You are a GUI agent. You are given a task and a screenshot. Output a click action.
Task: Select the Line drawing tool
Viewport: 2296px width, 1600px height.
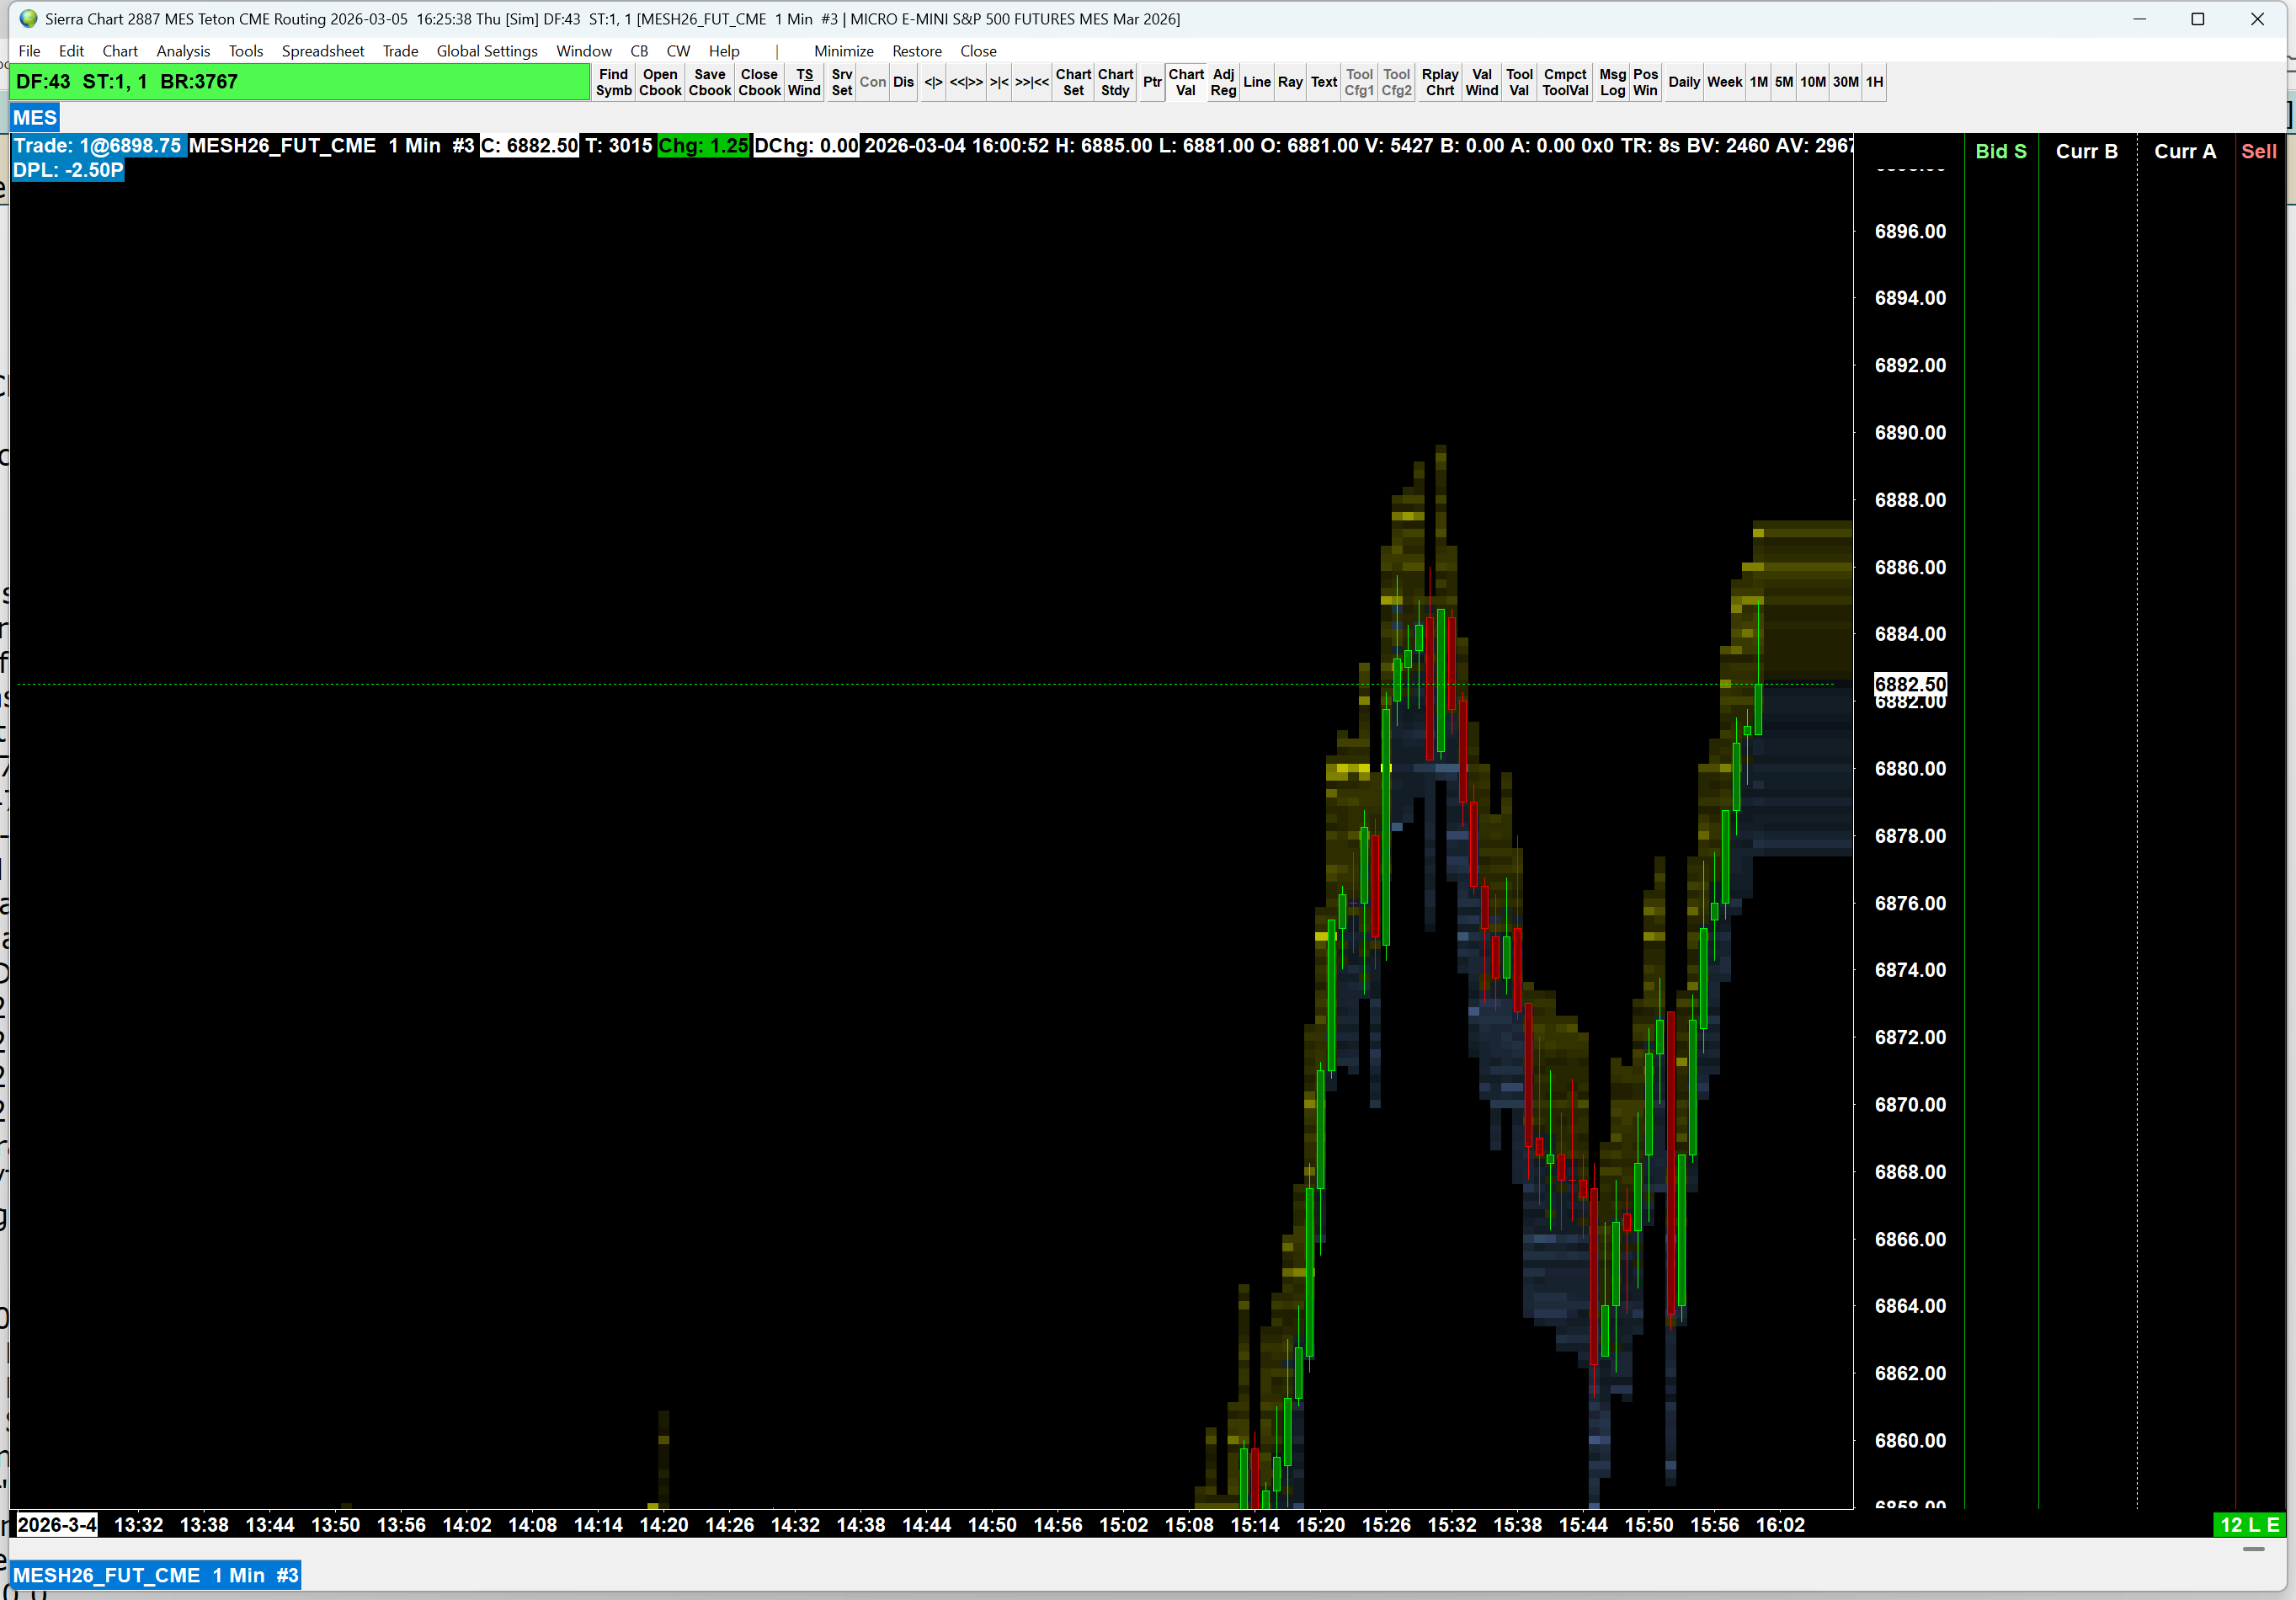tap(1256, 82)
